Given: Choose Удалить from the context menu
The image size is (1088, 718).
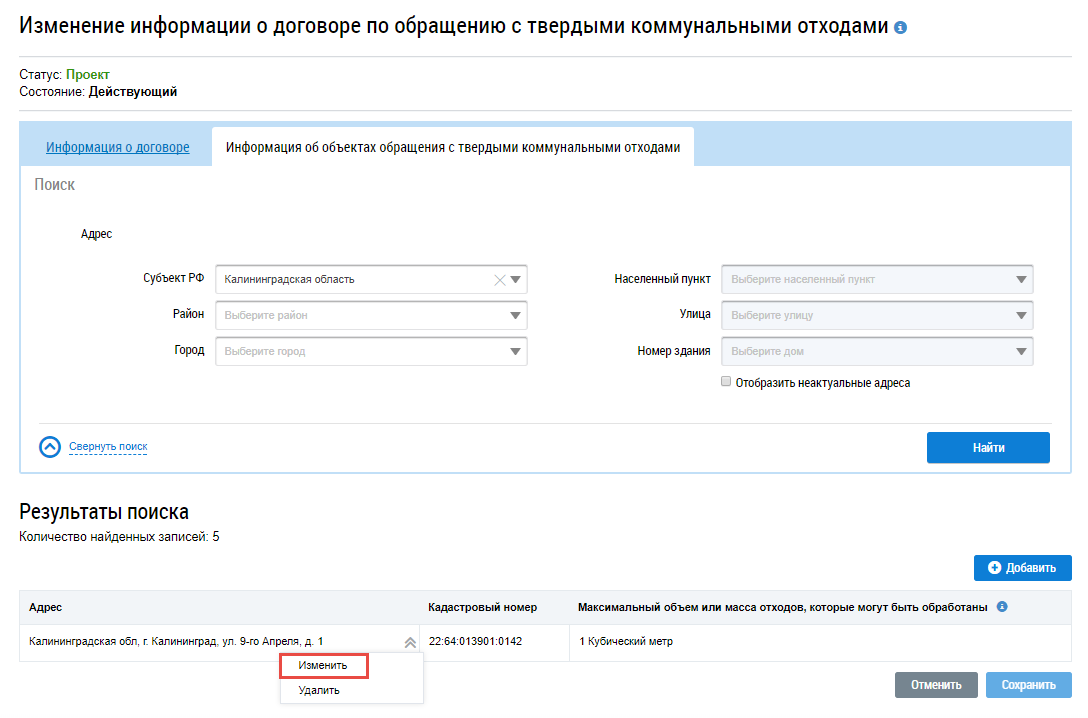Looking at the screenshot, I should pyautogui.click(x=319, y=690).
